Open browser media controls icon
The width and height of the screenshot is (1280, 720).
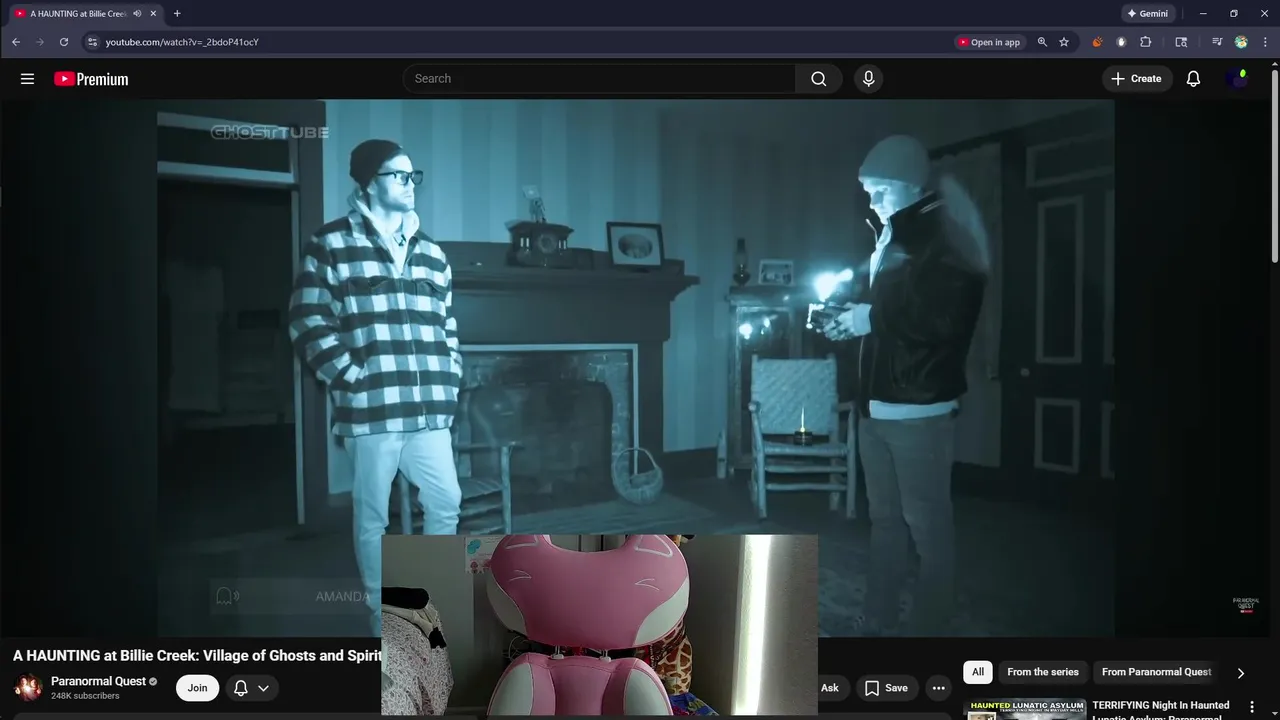coord(1217,42)
